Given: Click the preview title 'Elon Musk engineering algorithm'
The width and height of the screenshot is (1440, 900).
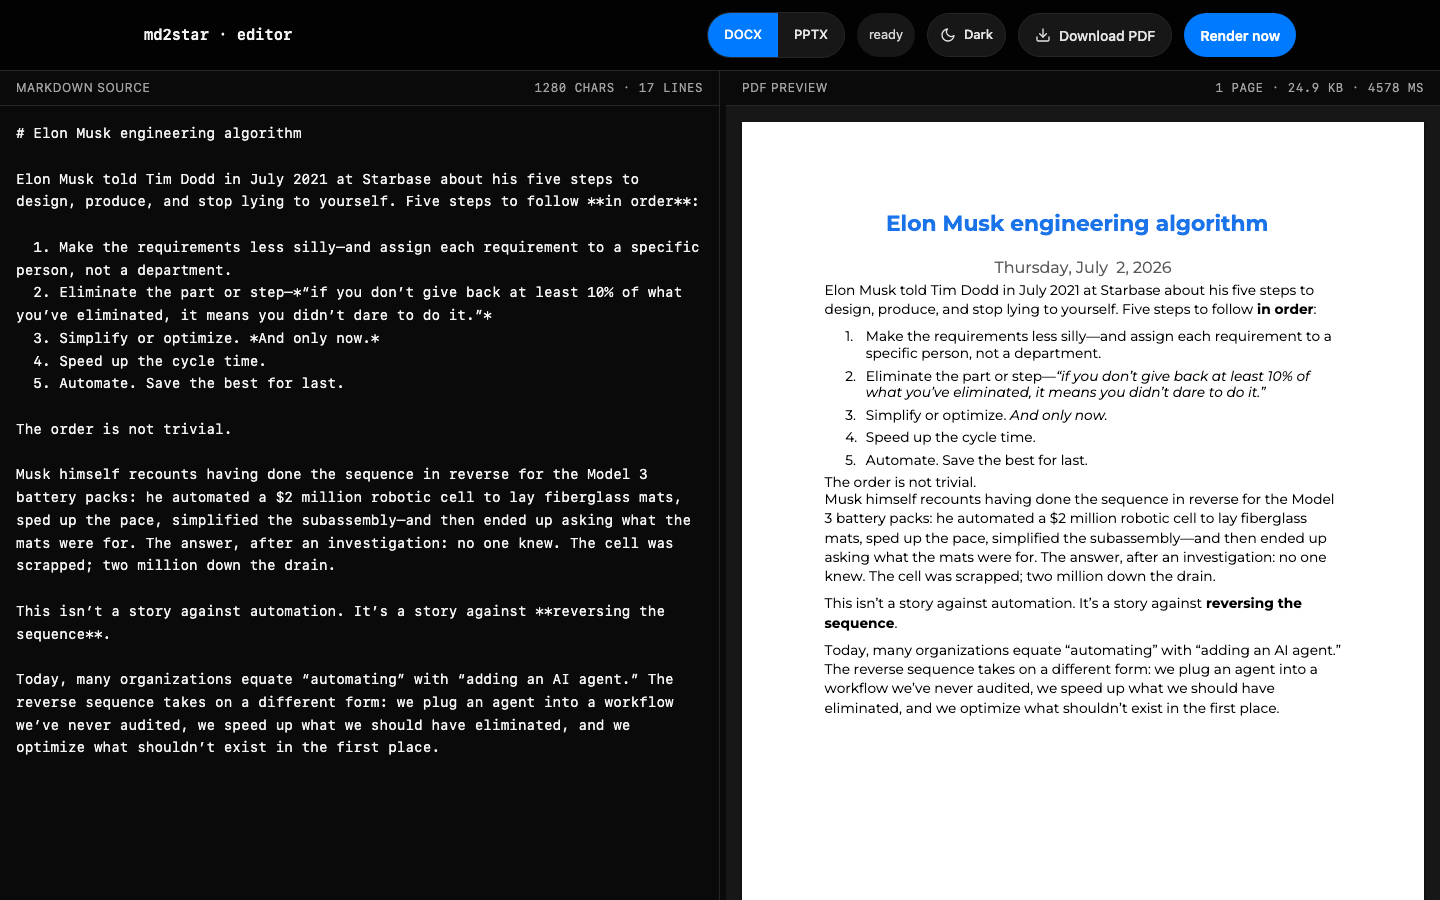Looking at the screenshot, I should click(x=1077, y=223).
